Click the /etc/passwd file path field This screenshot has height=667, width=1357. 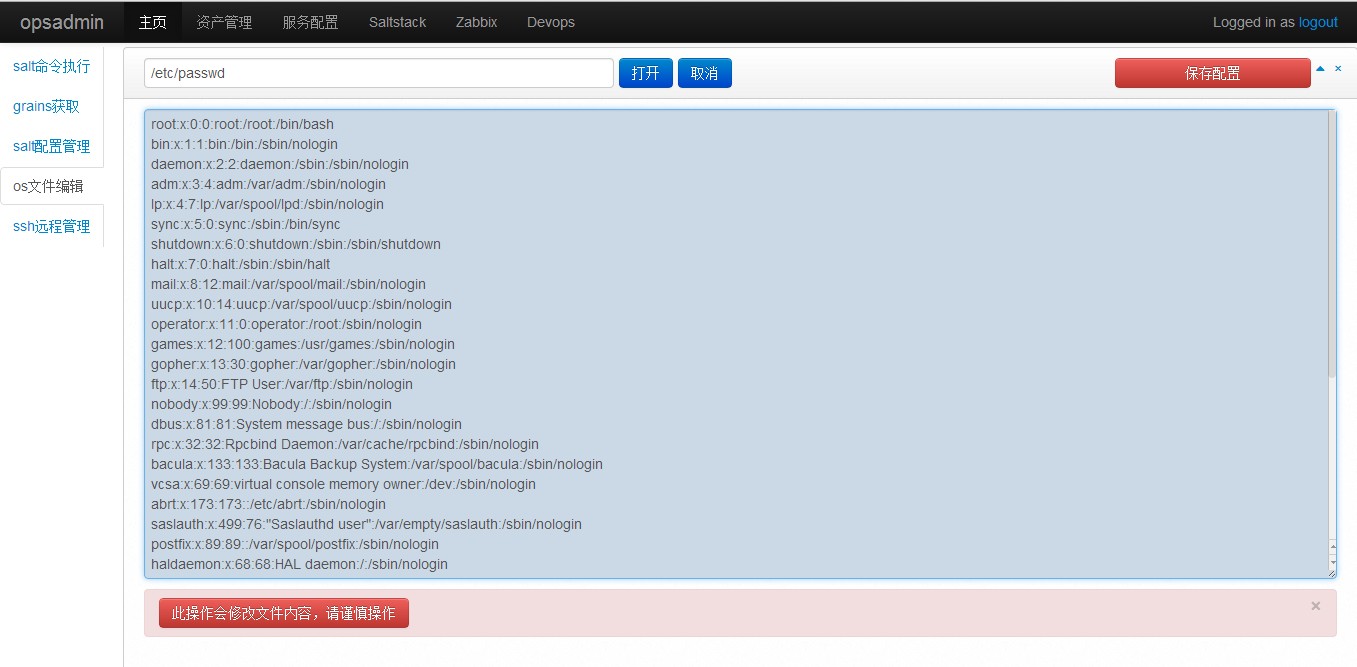379,73
